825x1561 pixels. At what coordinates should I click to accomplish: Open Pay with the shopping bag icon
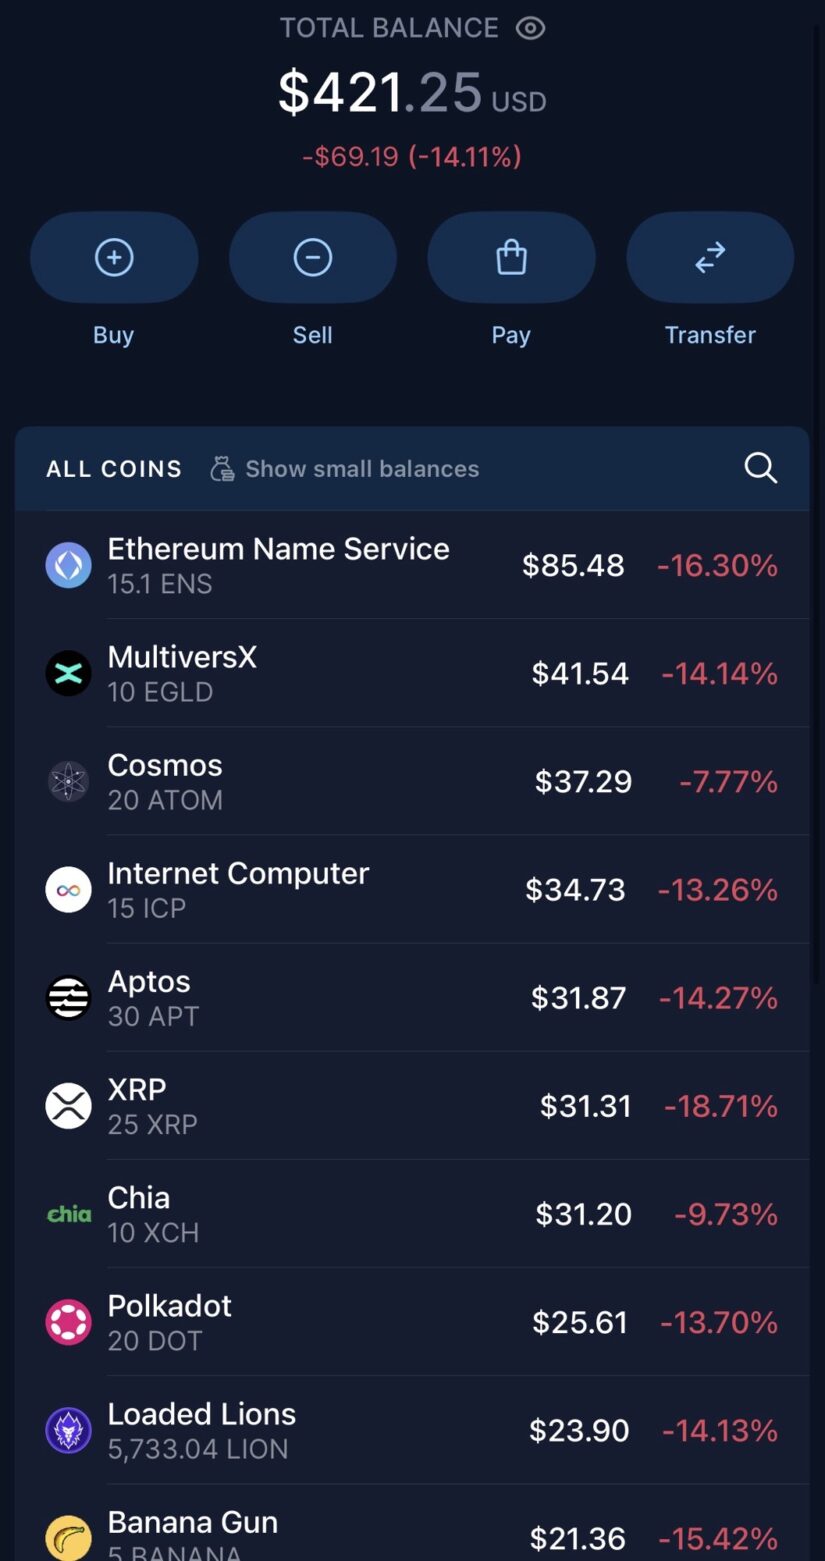(x=511, y=258)
